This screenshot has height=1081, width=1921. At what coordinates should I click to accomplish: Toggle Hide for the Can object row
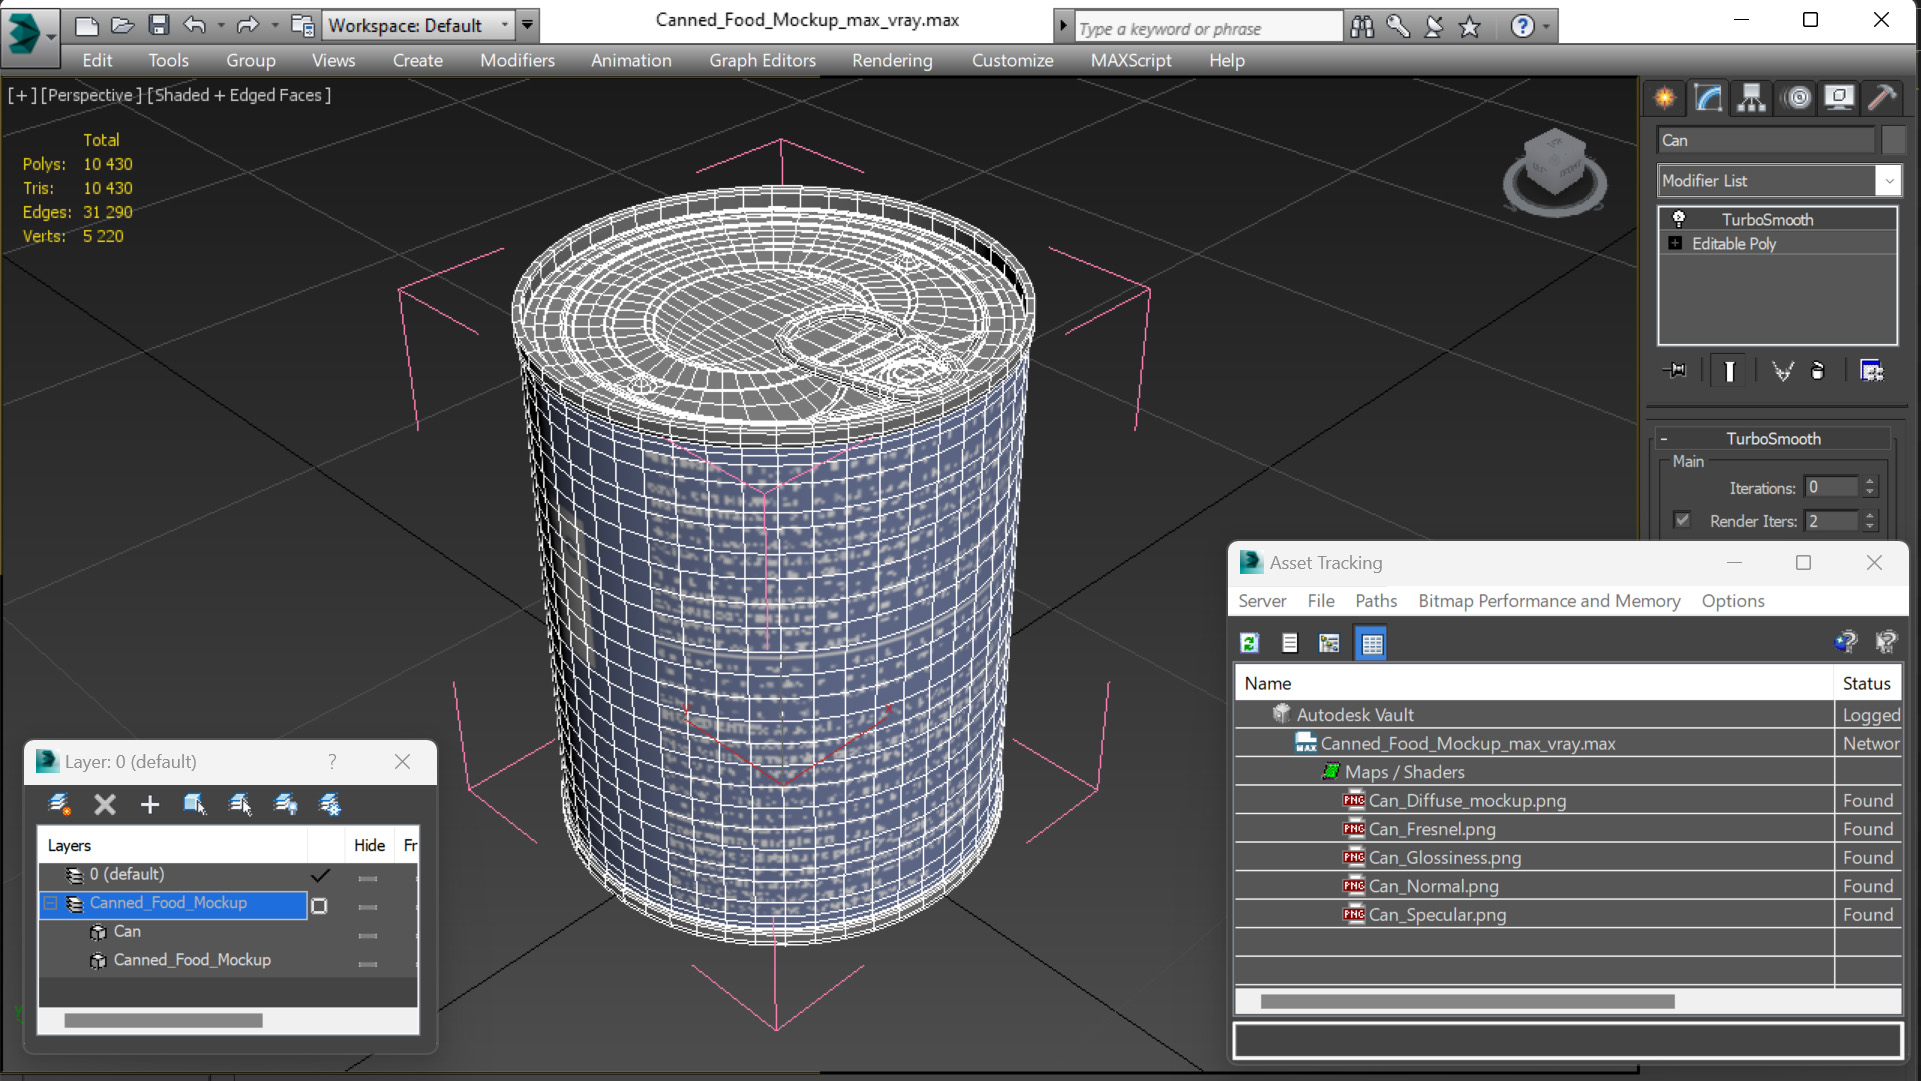pyautogui.click(x=368, y=935)
